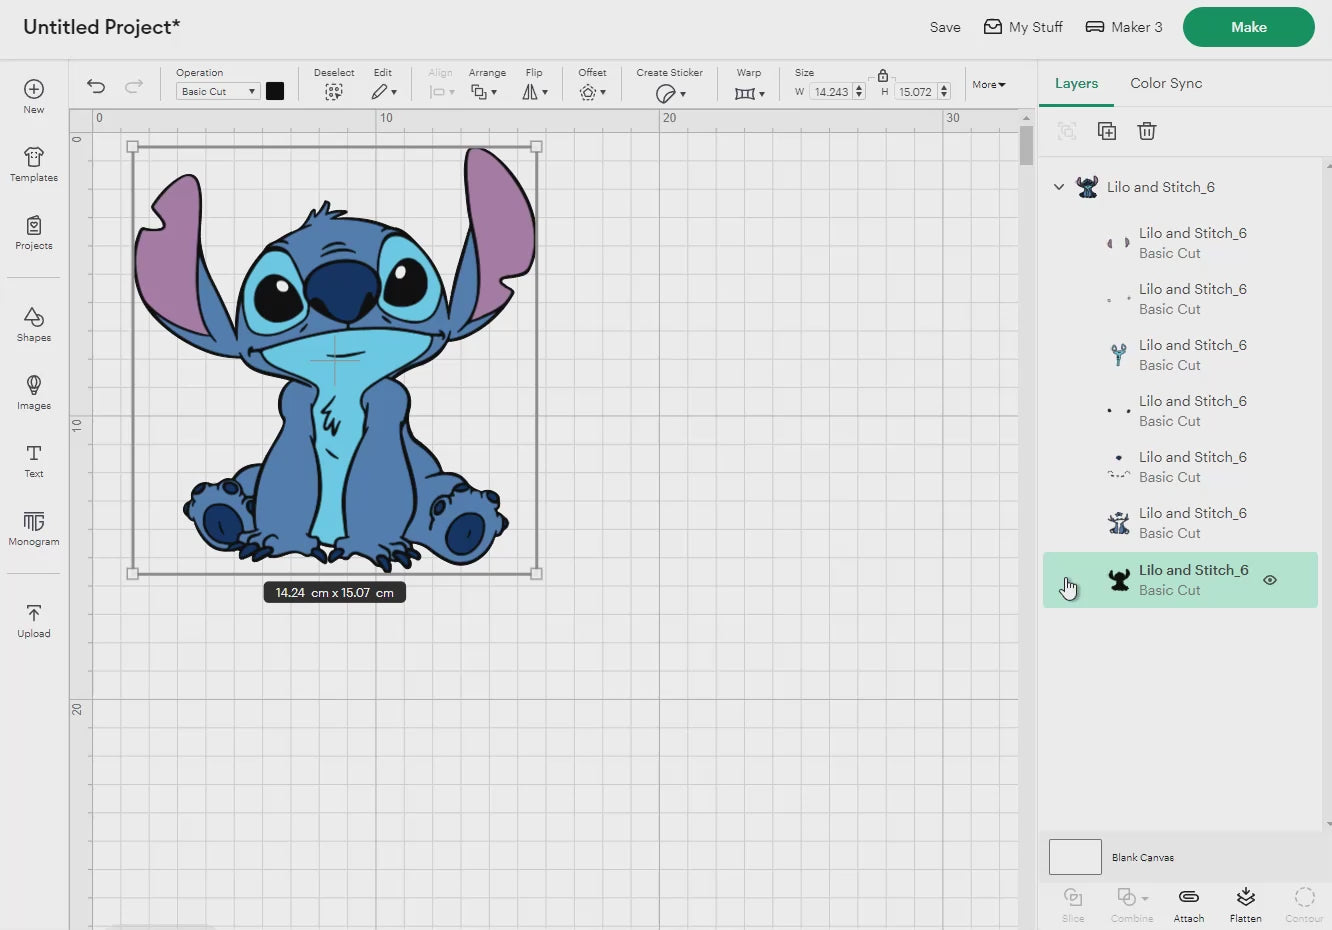The height and width of the screenshot is (930, 1332).
Task: Select the sixth blue Stitch layer
Action: tap(1180, 523)
